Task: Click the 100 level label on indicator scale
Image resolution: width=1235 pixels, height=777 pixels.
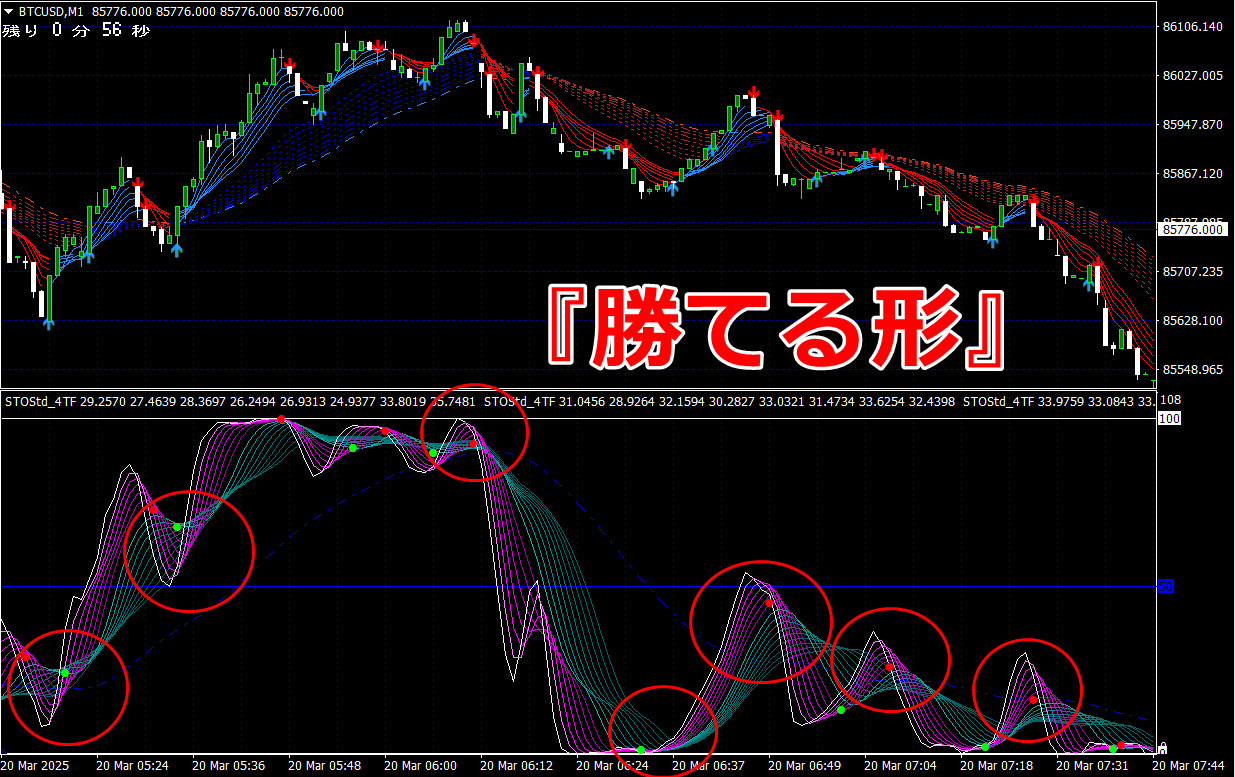Action: click(1168, 419)
